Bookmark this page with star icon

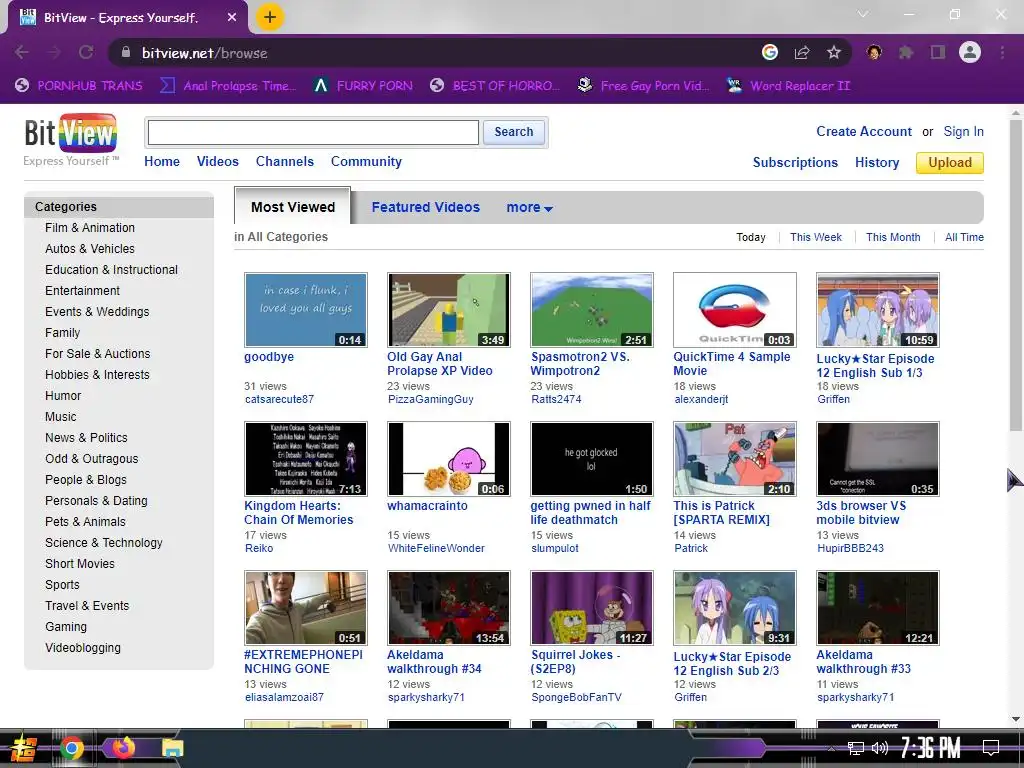click(833, 52)
